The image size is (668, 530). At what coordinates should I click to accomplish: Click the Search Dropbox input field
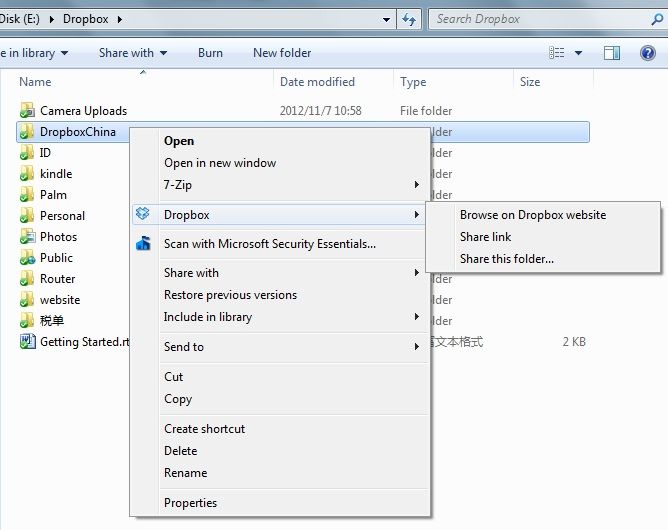pyautogui.click(x=539, y=19)
